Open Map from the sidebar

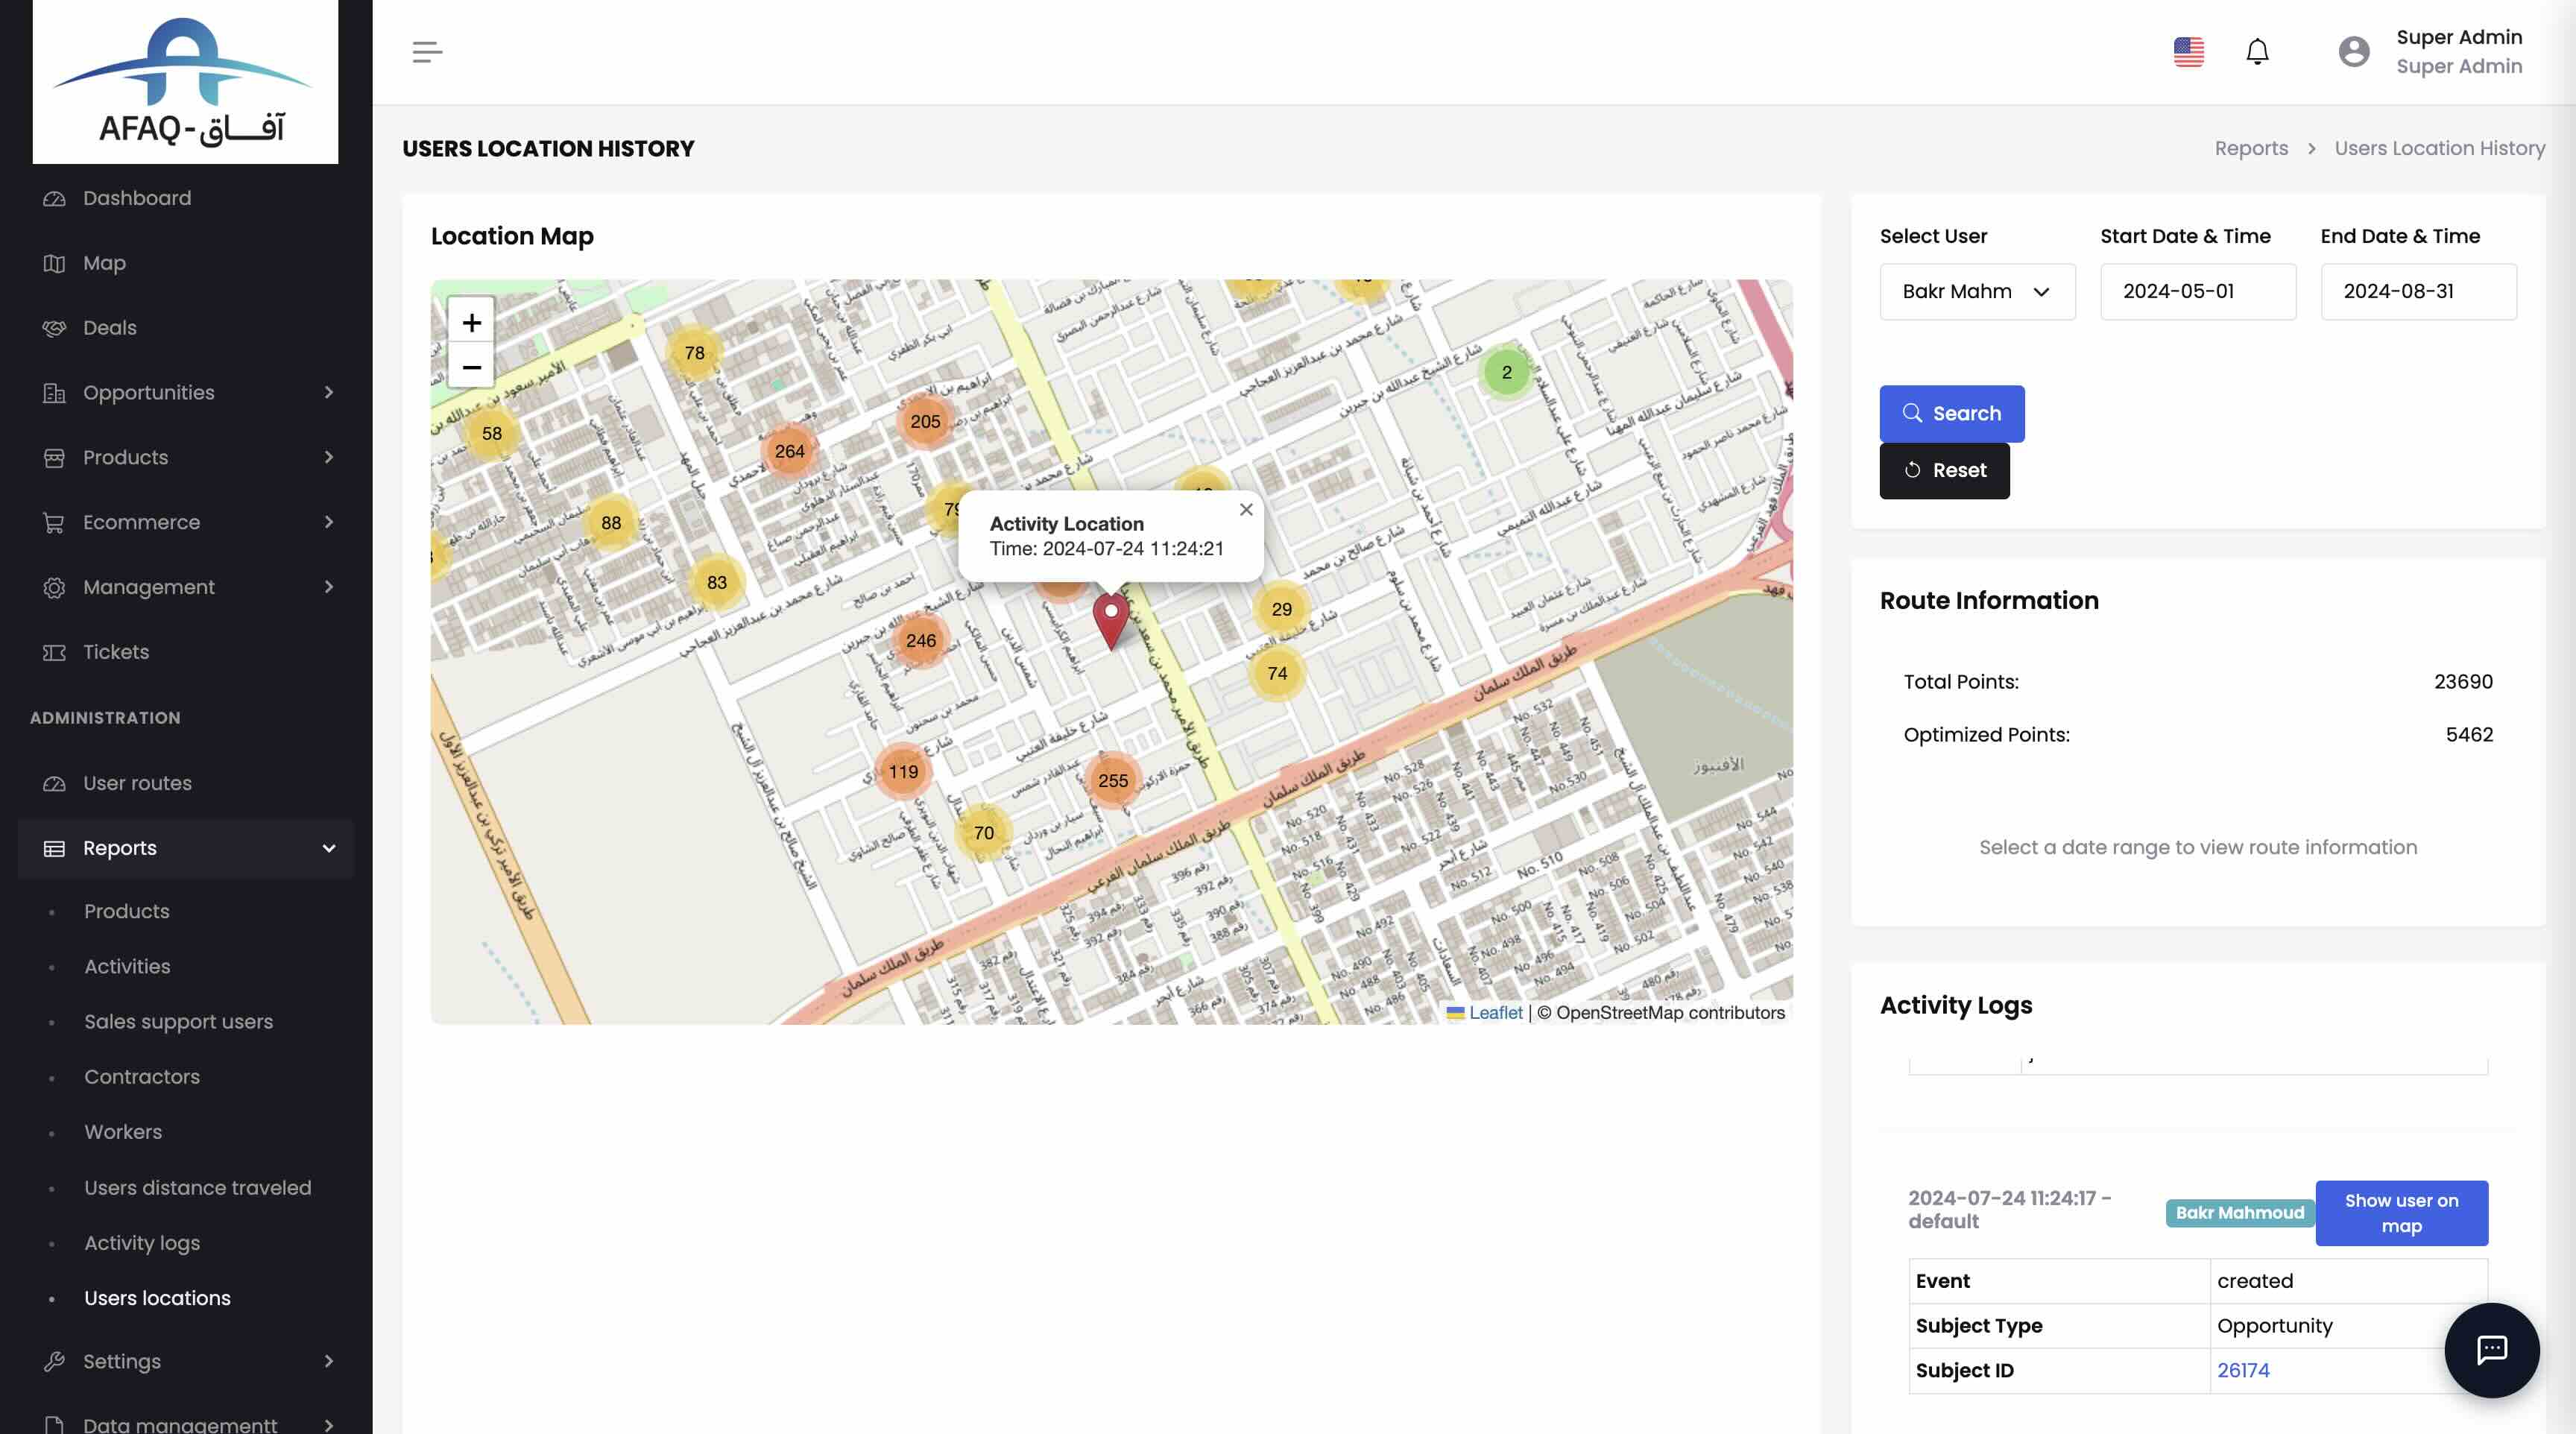pos(186,263)
